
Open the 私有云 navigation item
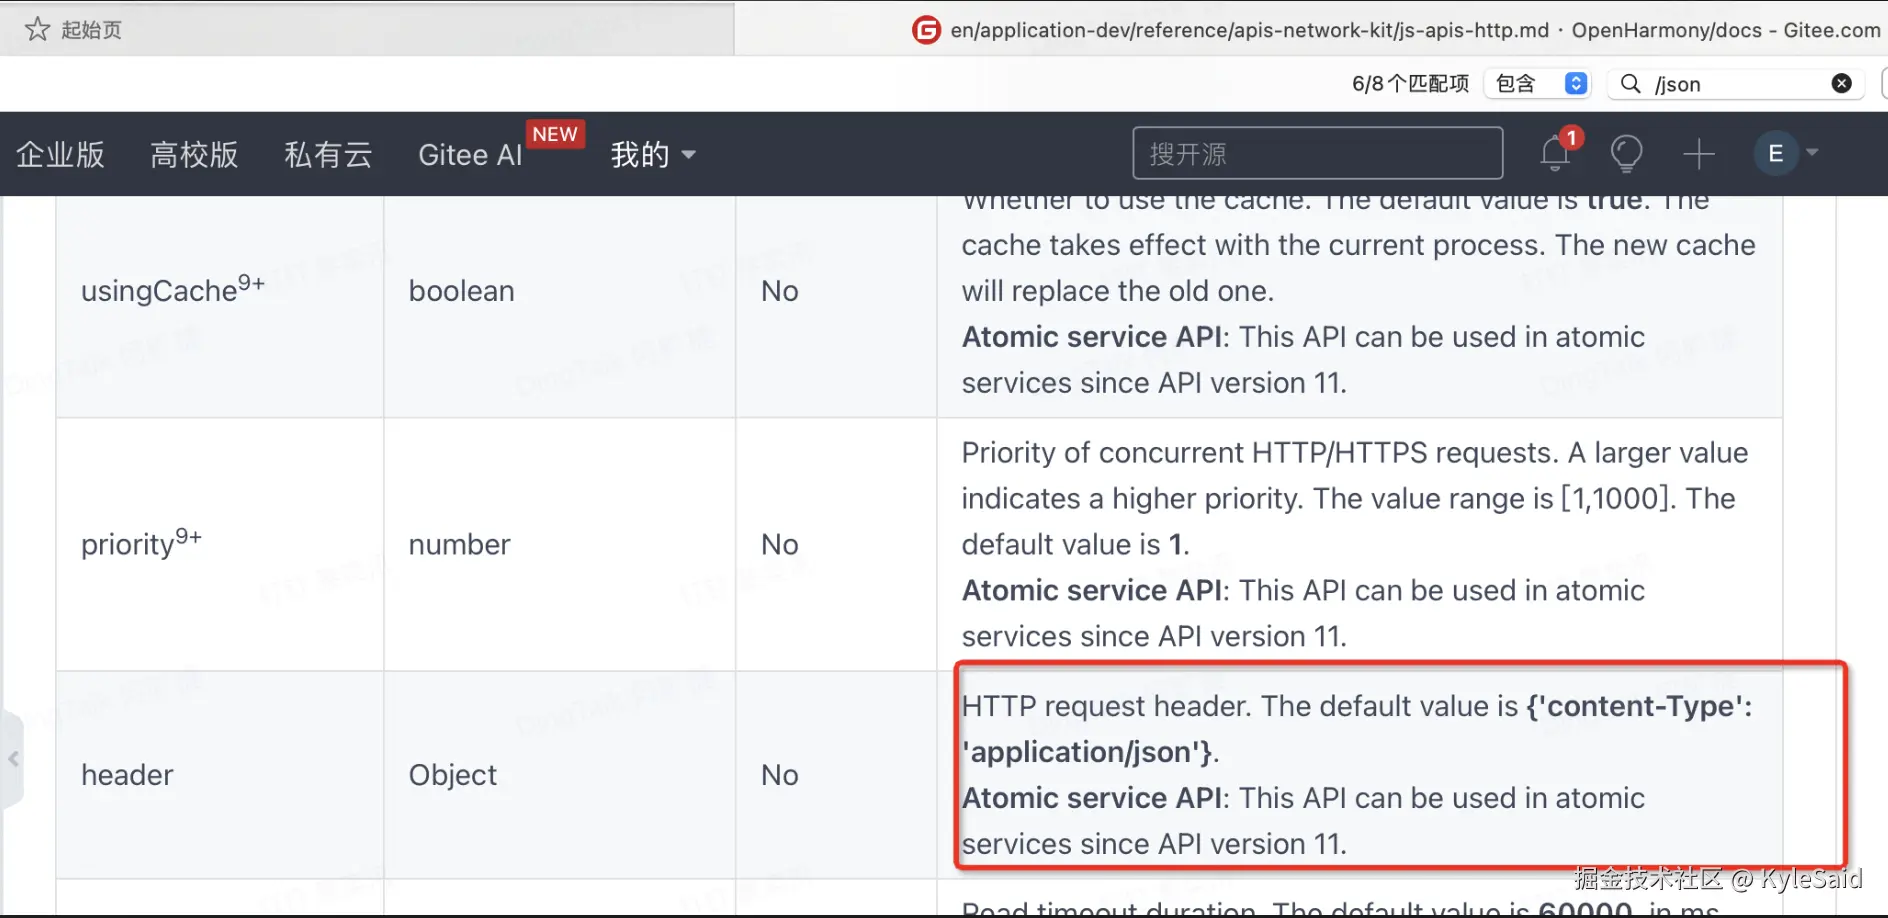(x=328, y=155)
